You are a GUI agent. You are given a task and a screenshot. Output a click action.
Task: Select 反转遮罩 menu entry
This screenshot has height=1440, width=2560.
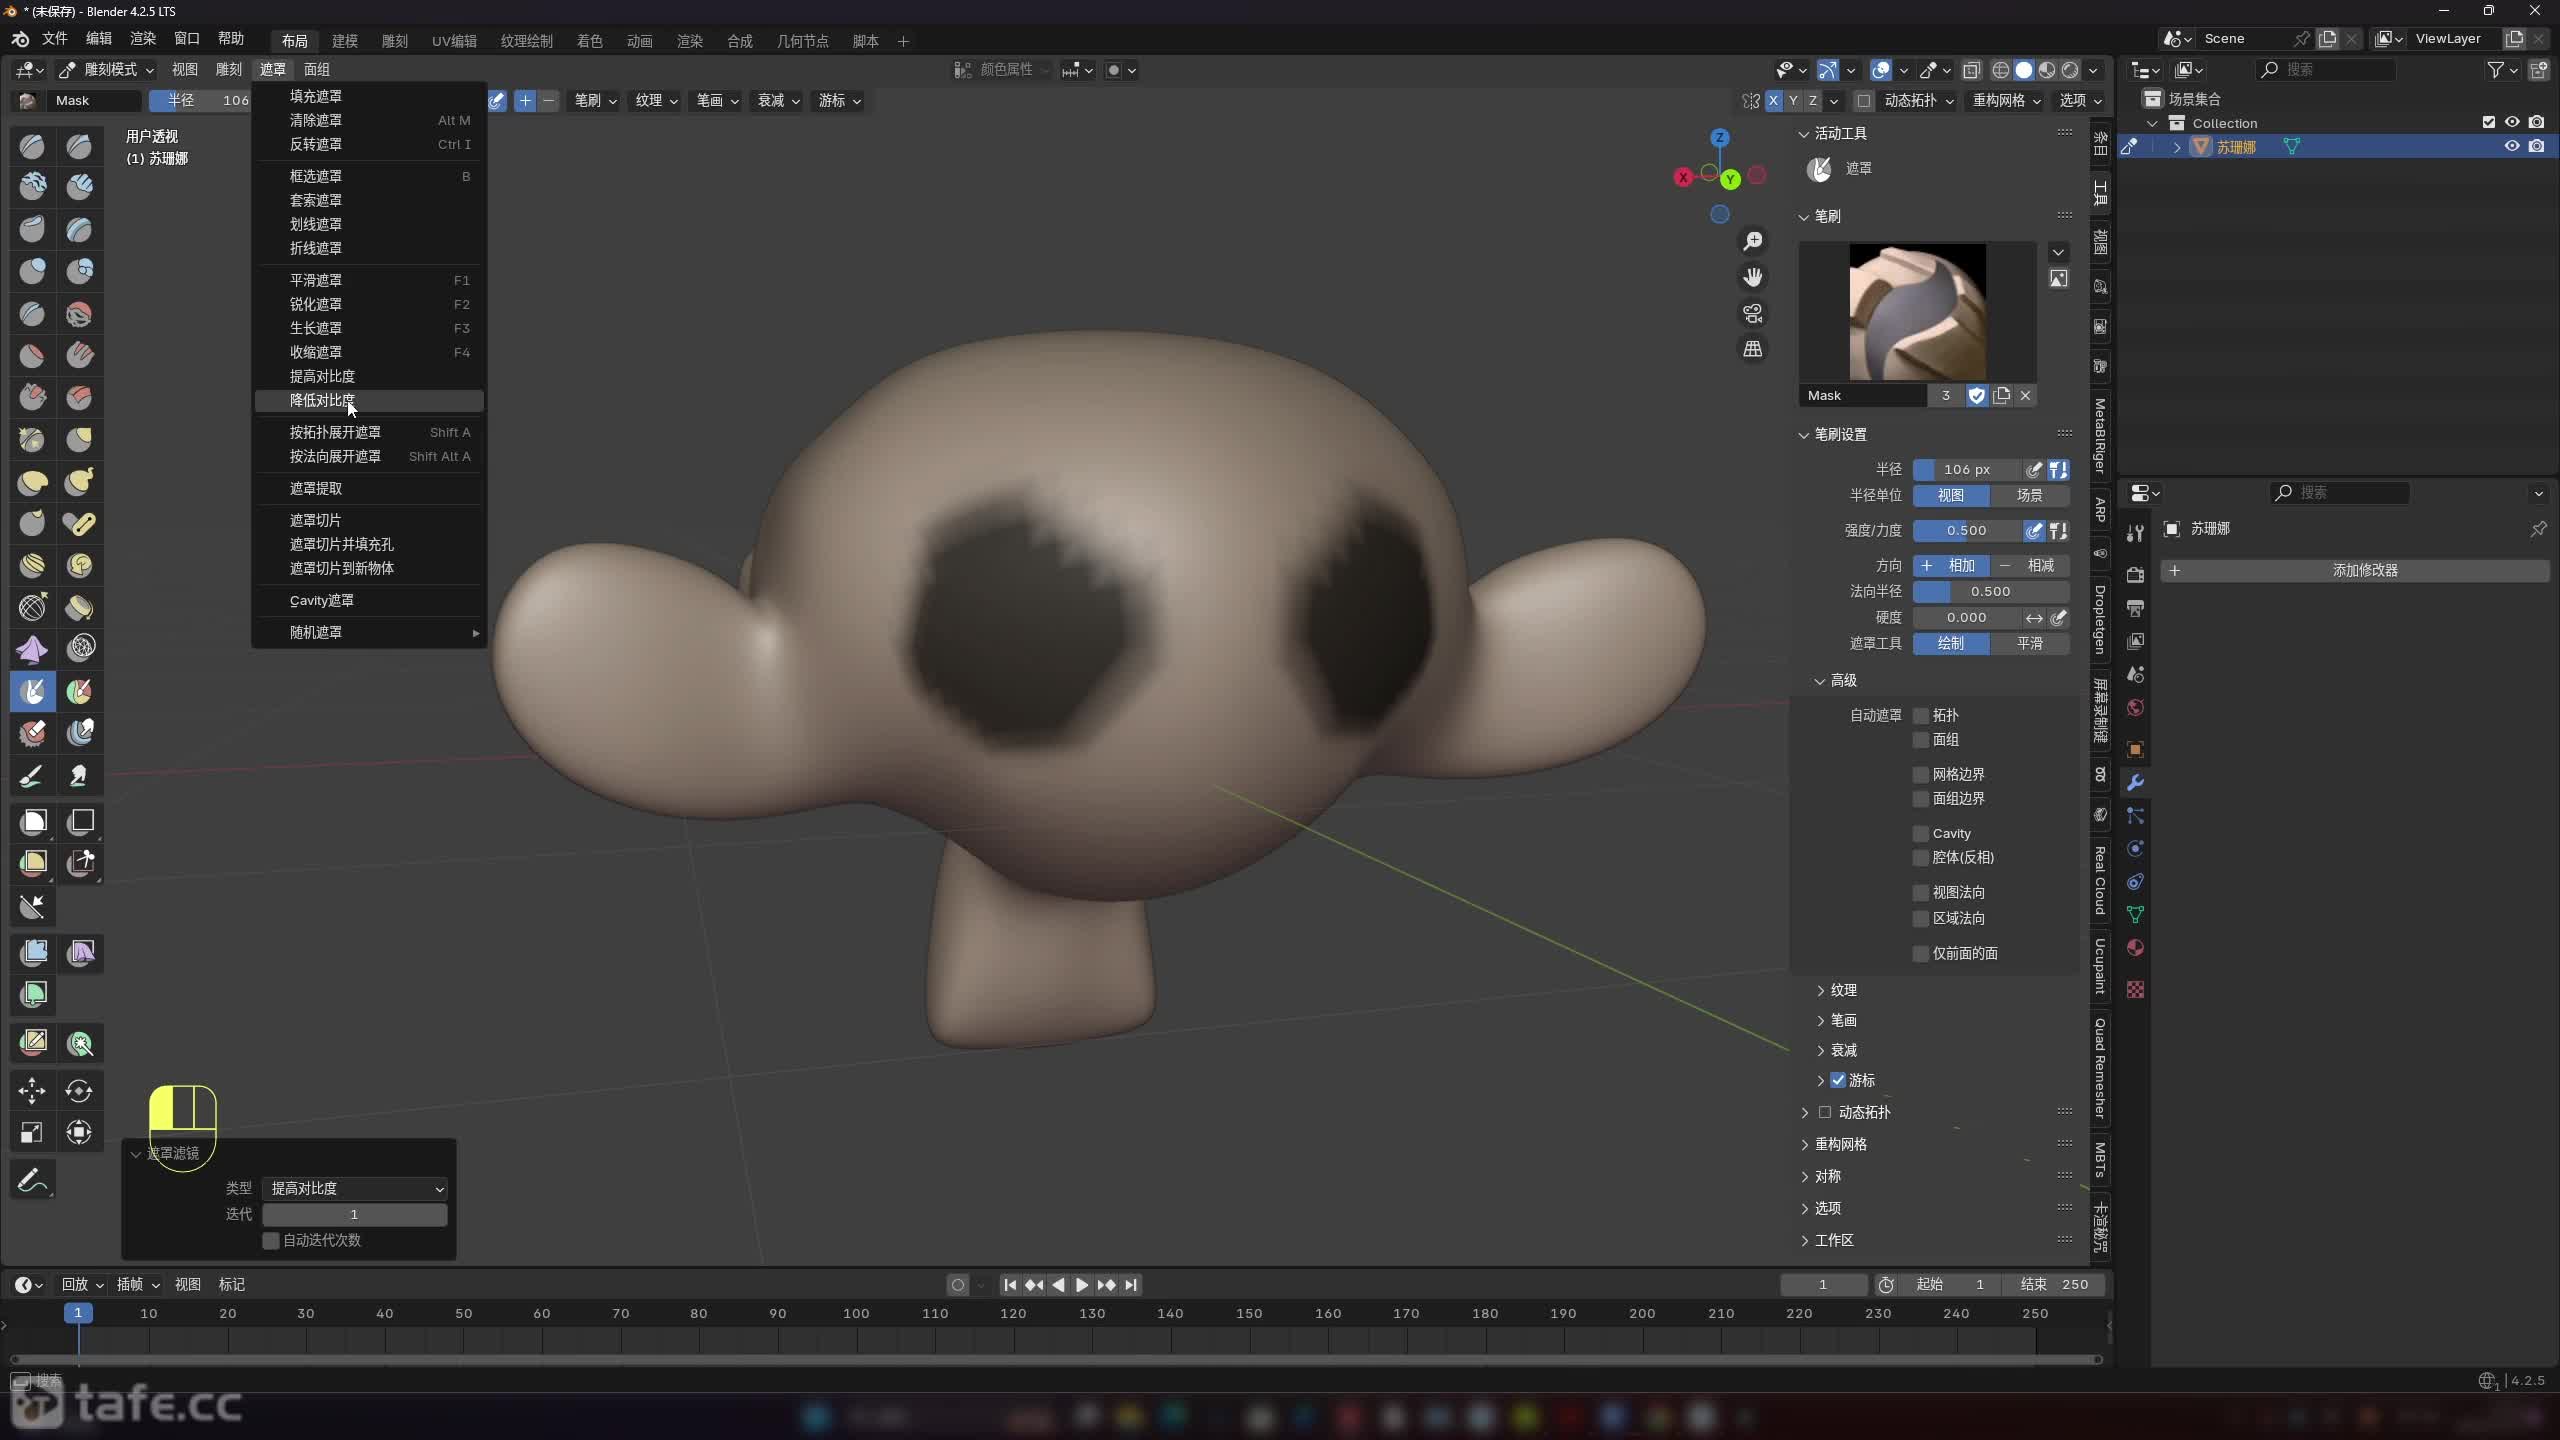[316, 144]
